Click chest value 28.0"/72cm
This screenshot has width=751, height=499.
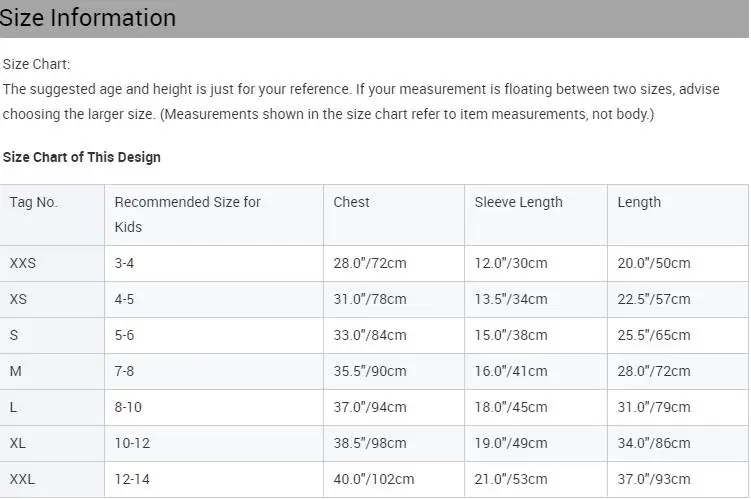pos(370,264)
